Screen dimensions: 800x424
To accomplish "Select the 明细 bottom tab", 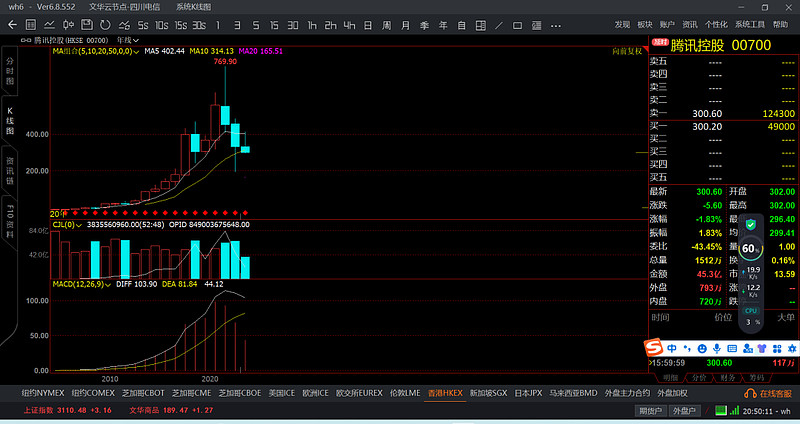I will (x=670, y=378).
